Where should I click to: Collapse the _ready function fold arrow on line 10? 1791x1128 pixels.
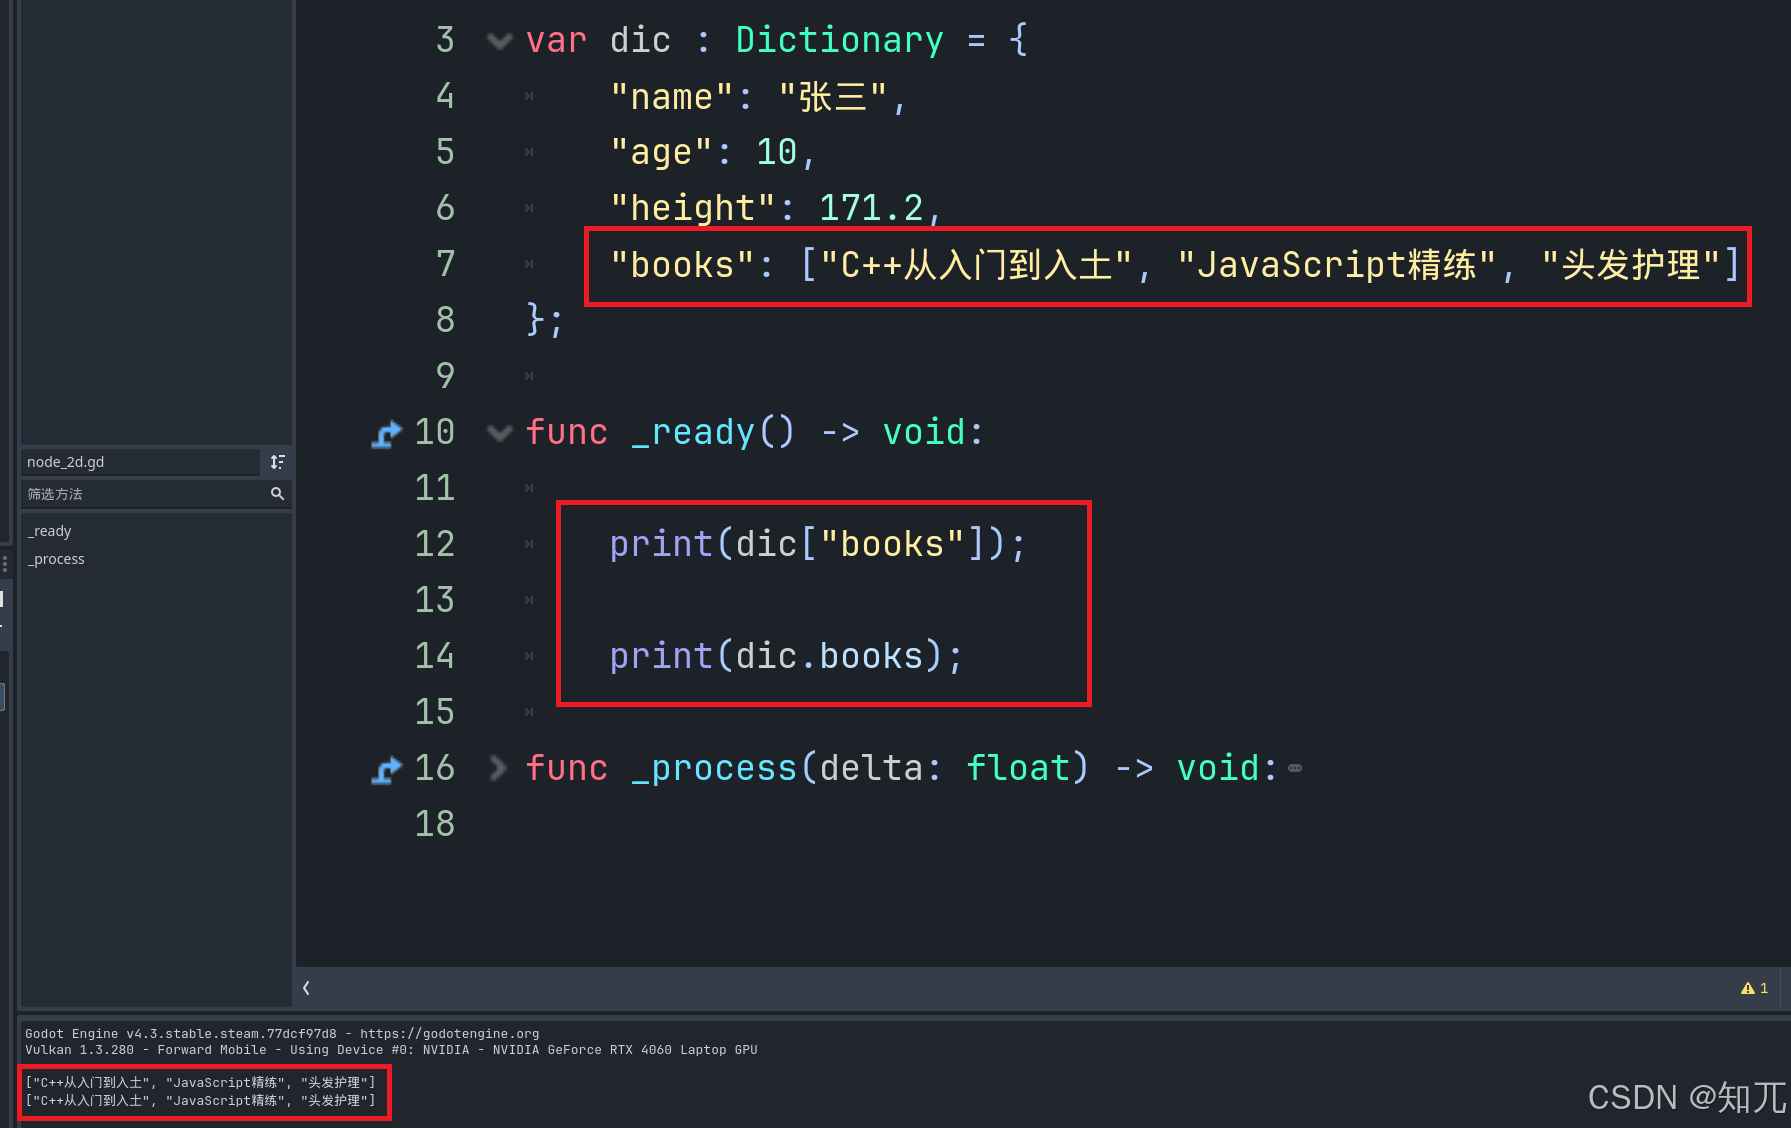(x=499, y=432)
